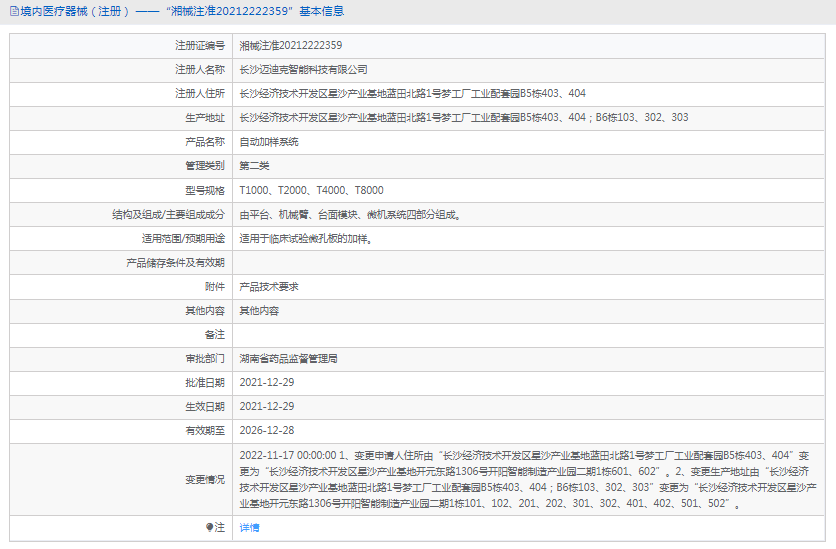
Task: Click model specification T1000、T2000、T4000、T8000
Action: 311,190
